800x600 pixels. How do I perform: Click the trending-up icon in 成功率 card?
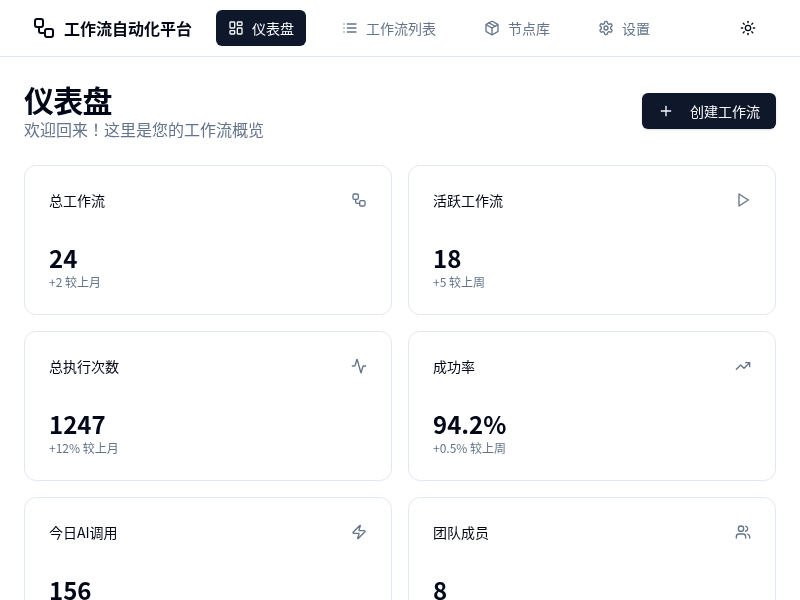coord(743,366)
